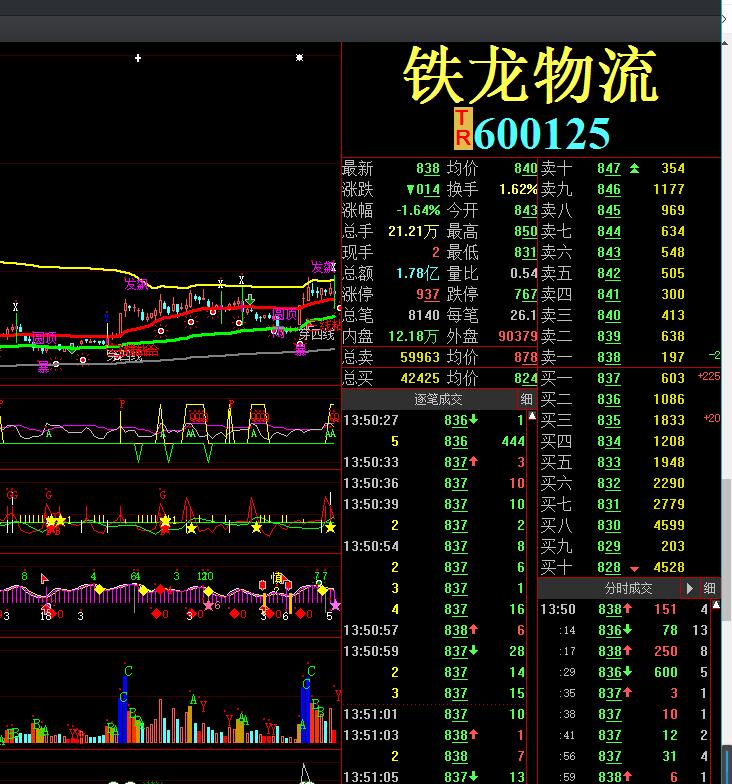732x784 pixels.
Task: Select the 买一 order row with volume 603
Action: coord(629,378)
